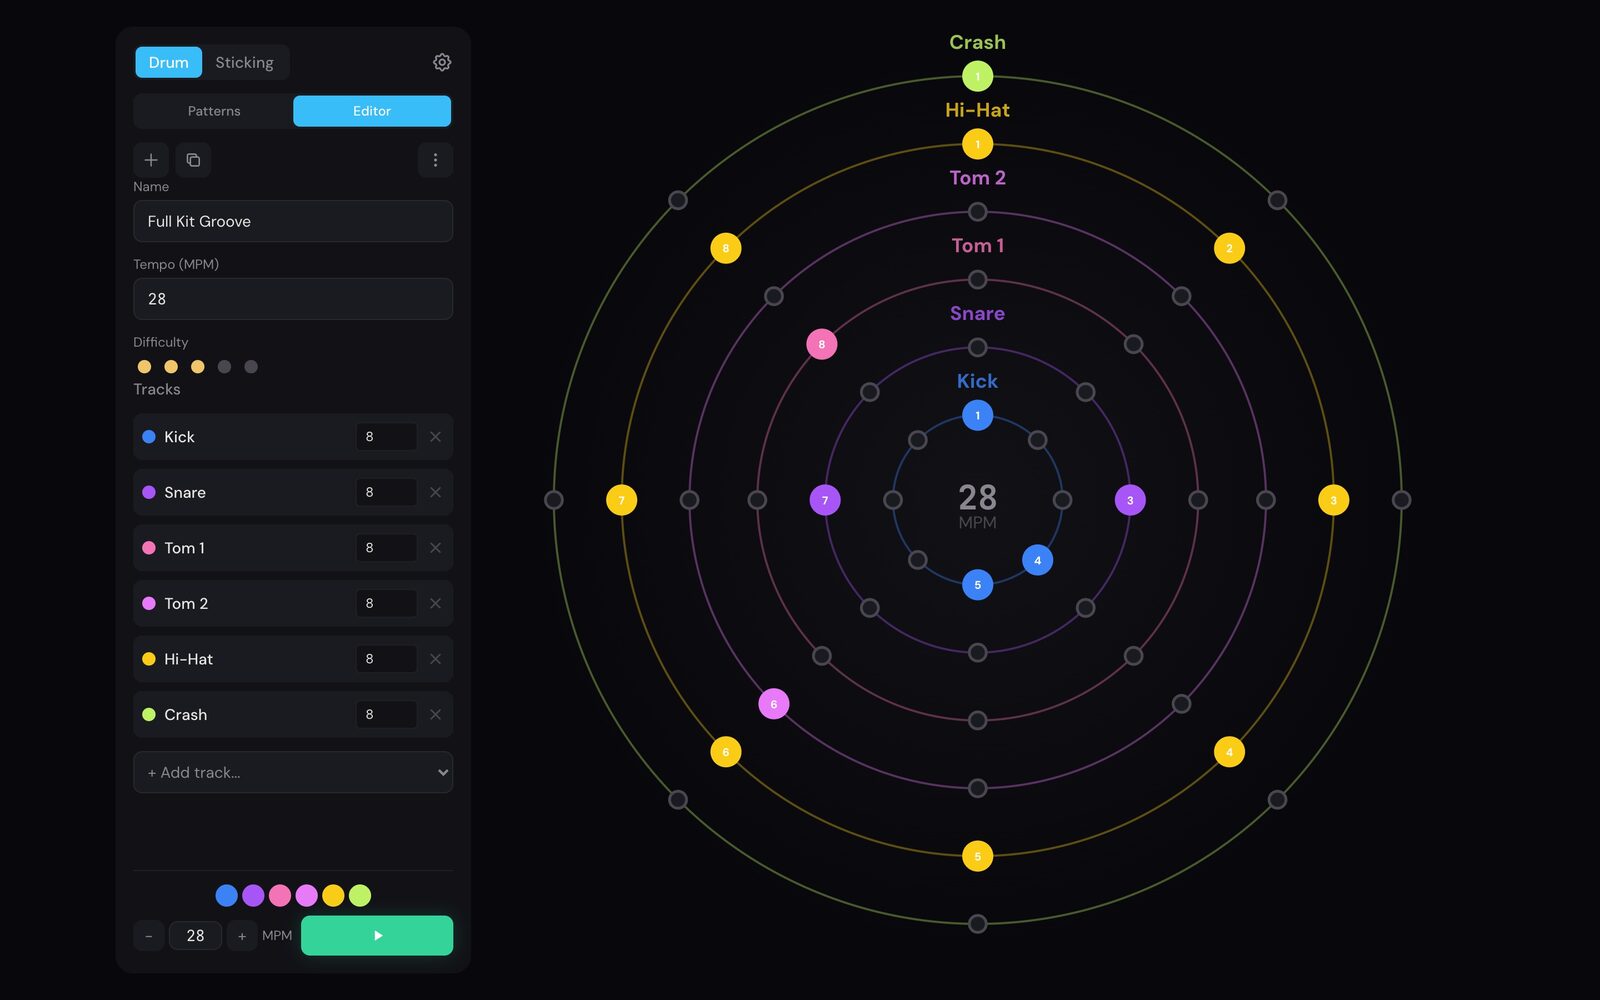Click Kick track color dot in list
1600x1000 pixels.
point(149,437)
